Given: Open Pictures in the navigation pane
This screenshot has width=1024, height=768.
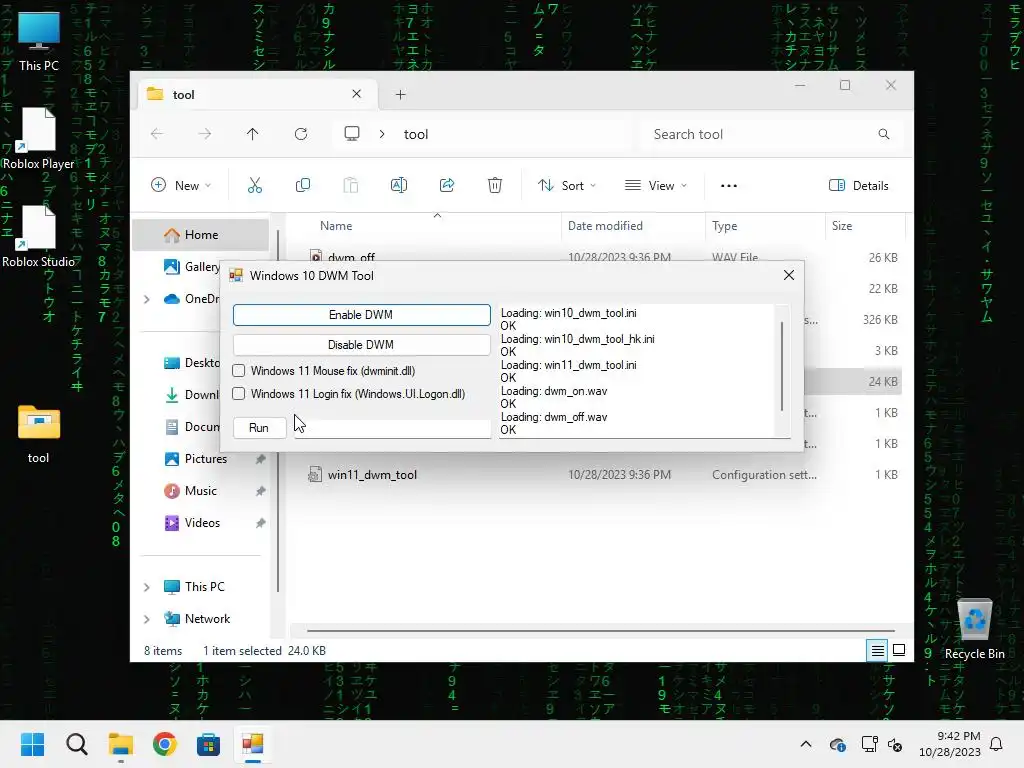Looking at the screenshot, I should pyautogui.click(x=205, y=459).
